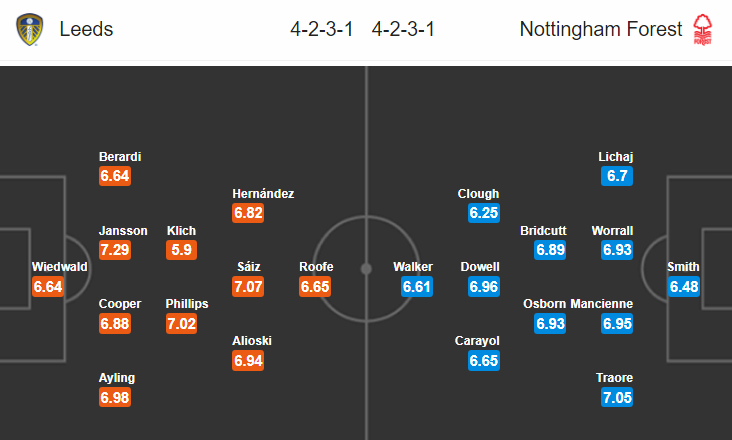The width and height of the screenshot is (732, 440).
Task: Select Jansson's 7.29 rating badge
Action: (115, 250)
